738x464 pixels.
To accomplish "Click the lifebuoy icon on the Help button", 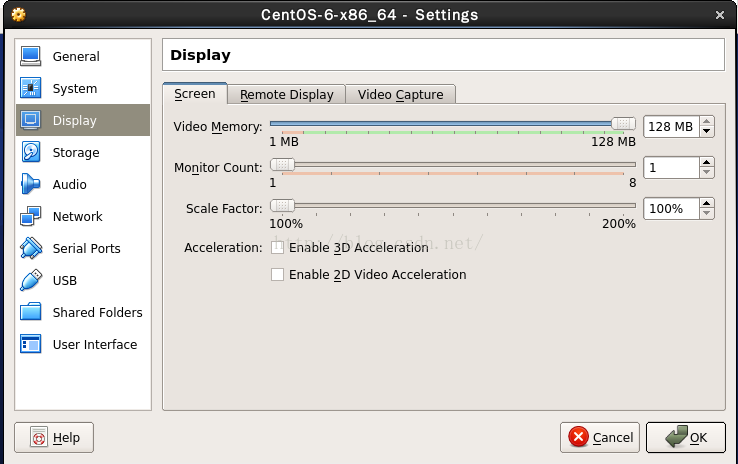I will pyautogui.click(x=39, y=437).
